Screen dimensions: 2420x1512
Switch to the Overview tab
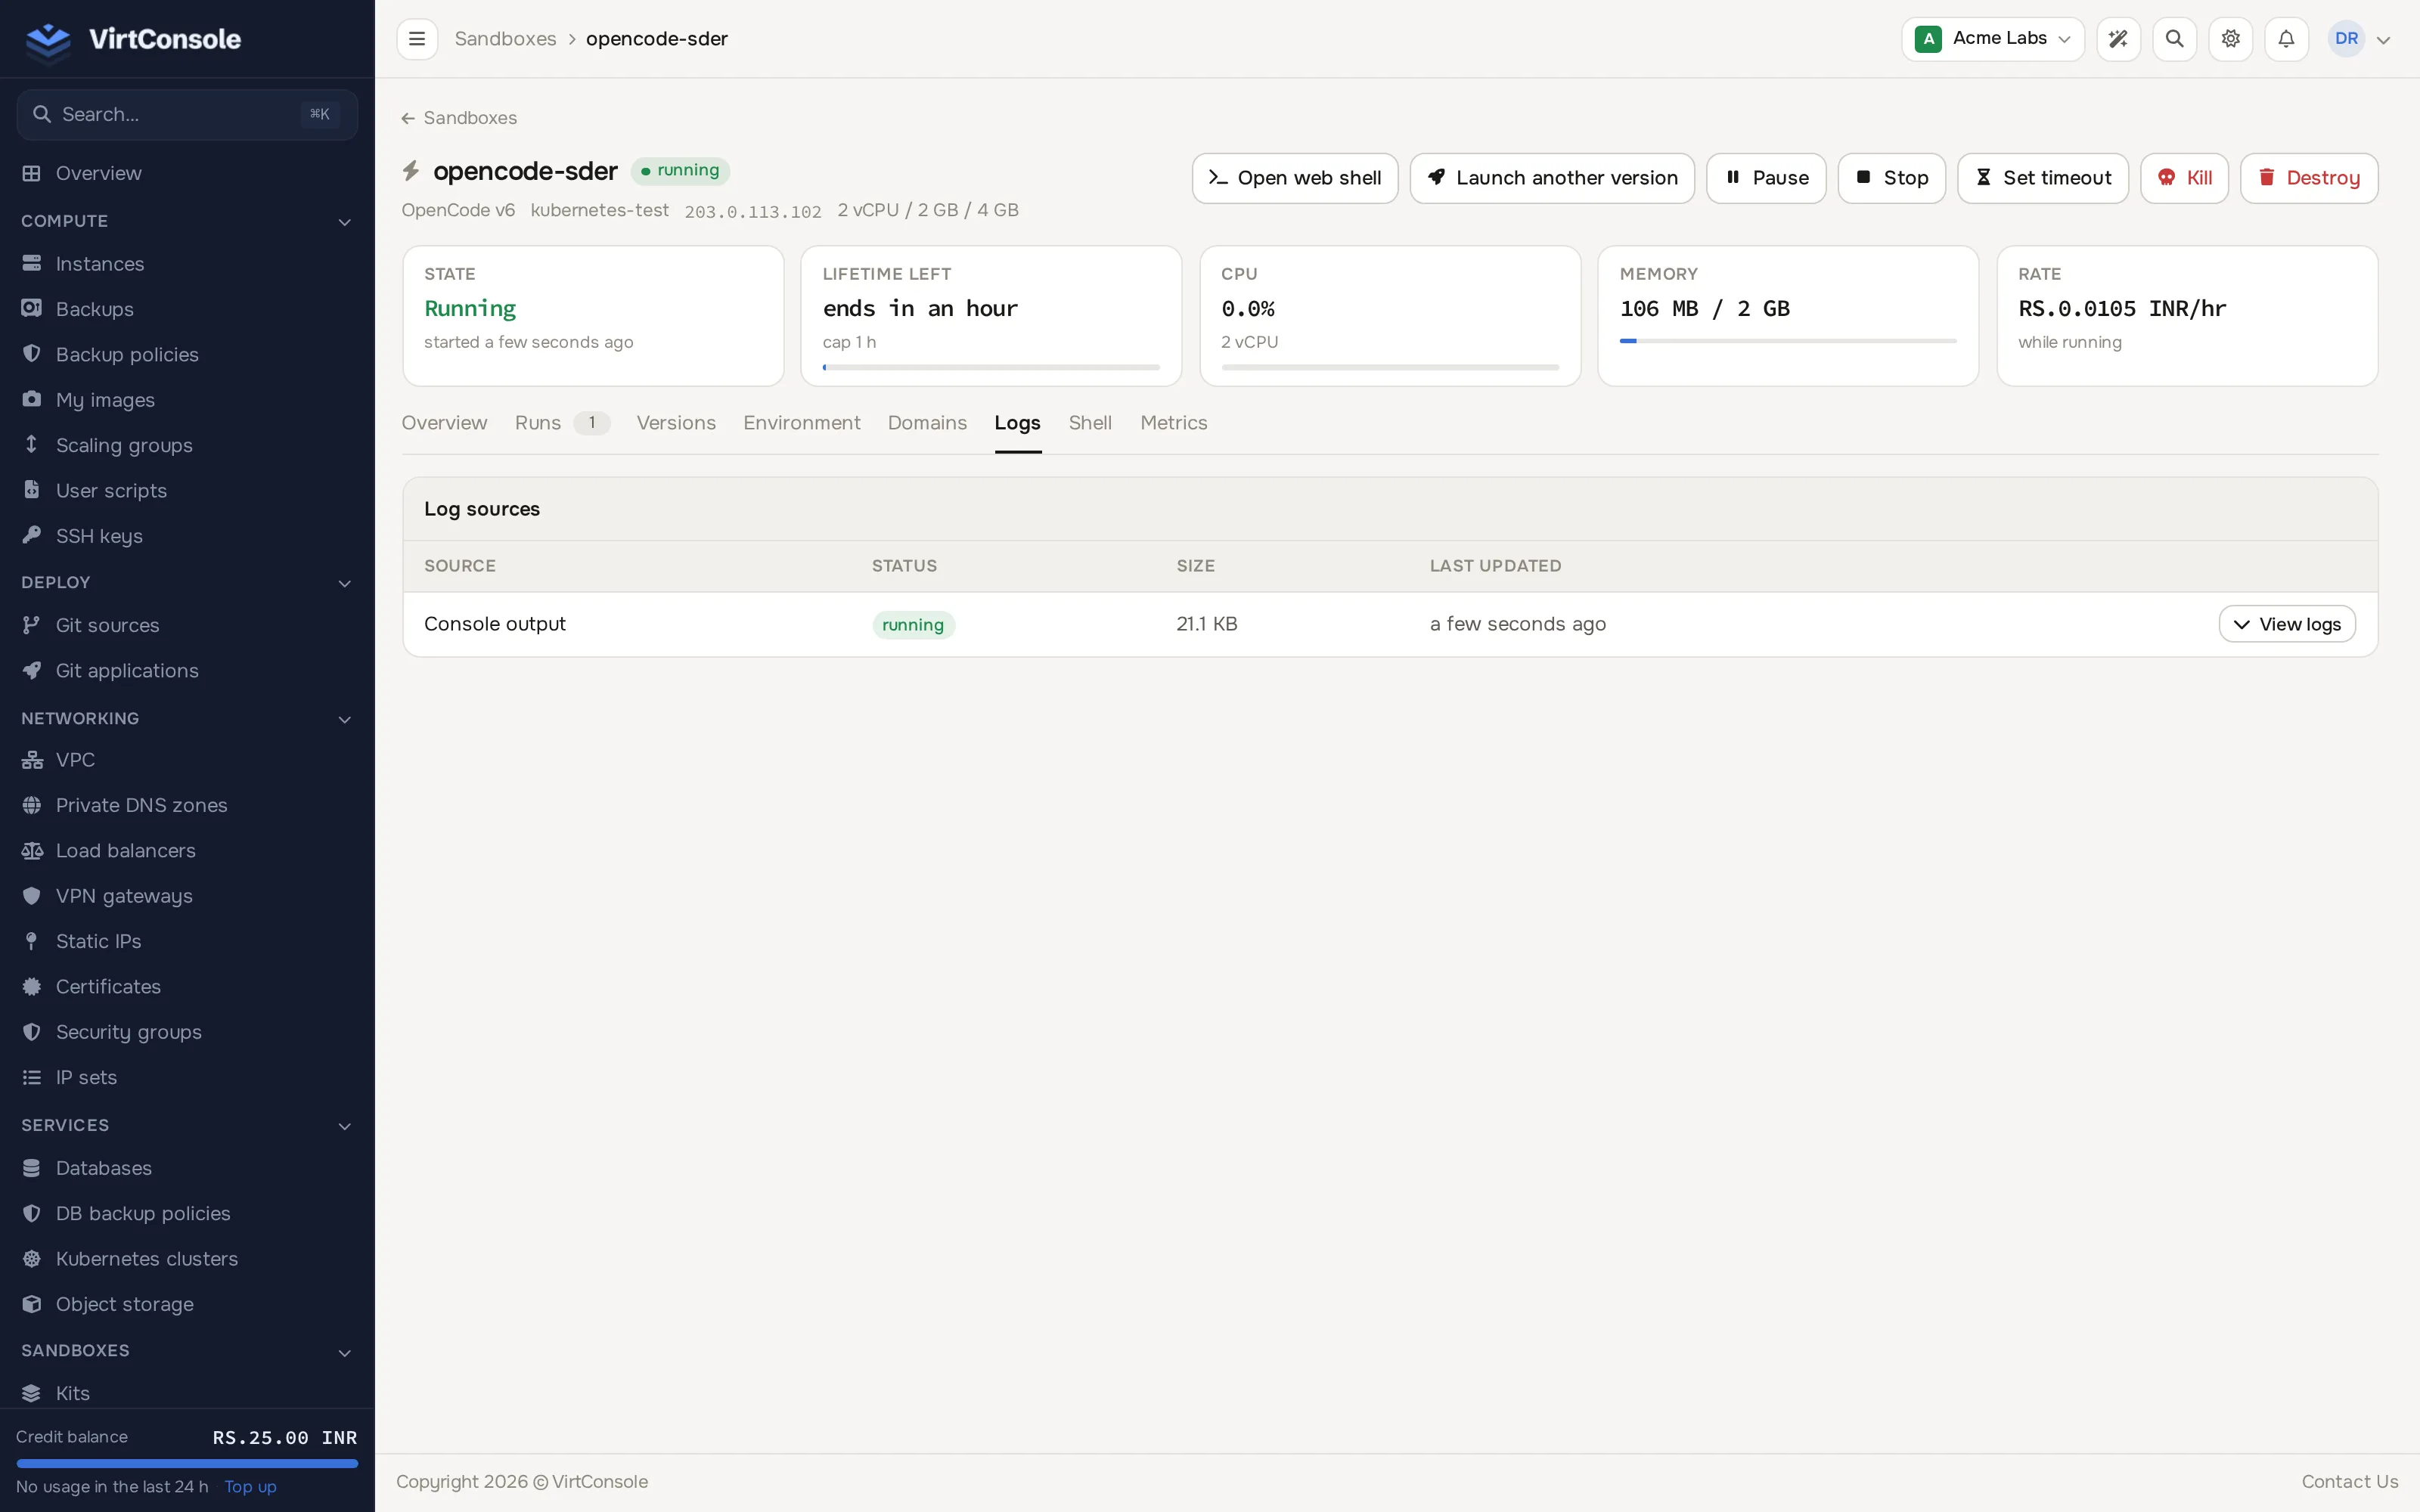[444, 423]
